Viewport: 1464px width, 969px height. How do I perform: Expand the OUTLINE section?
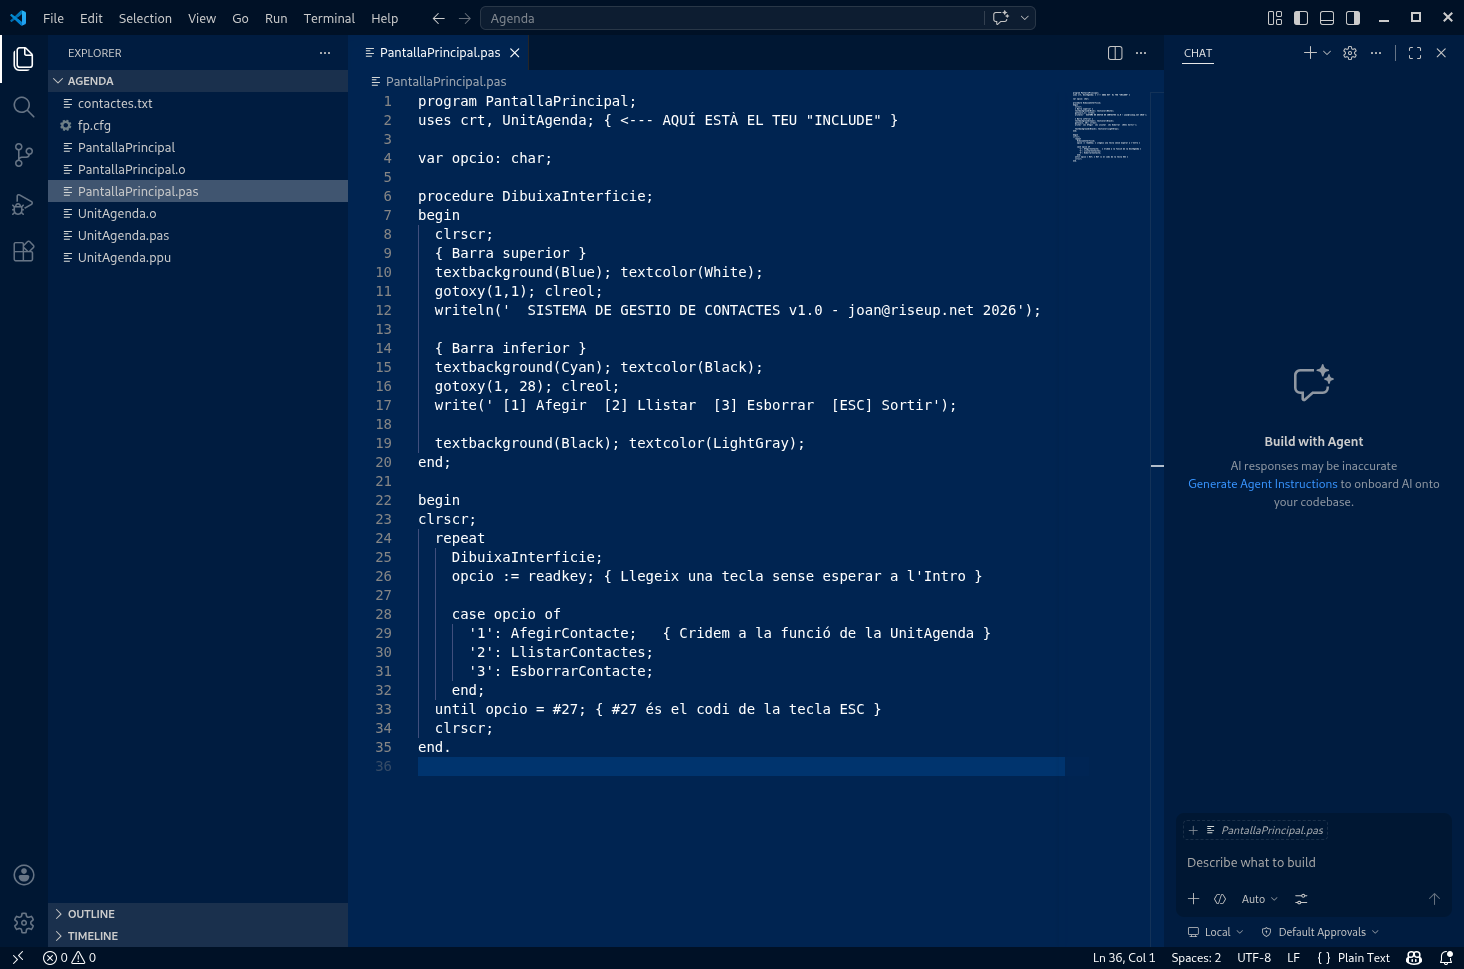coord(198,914)
